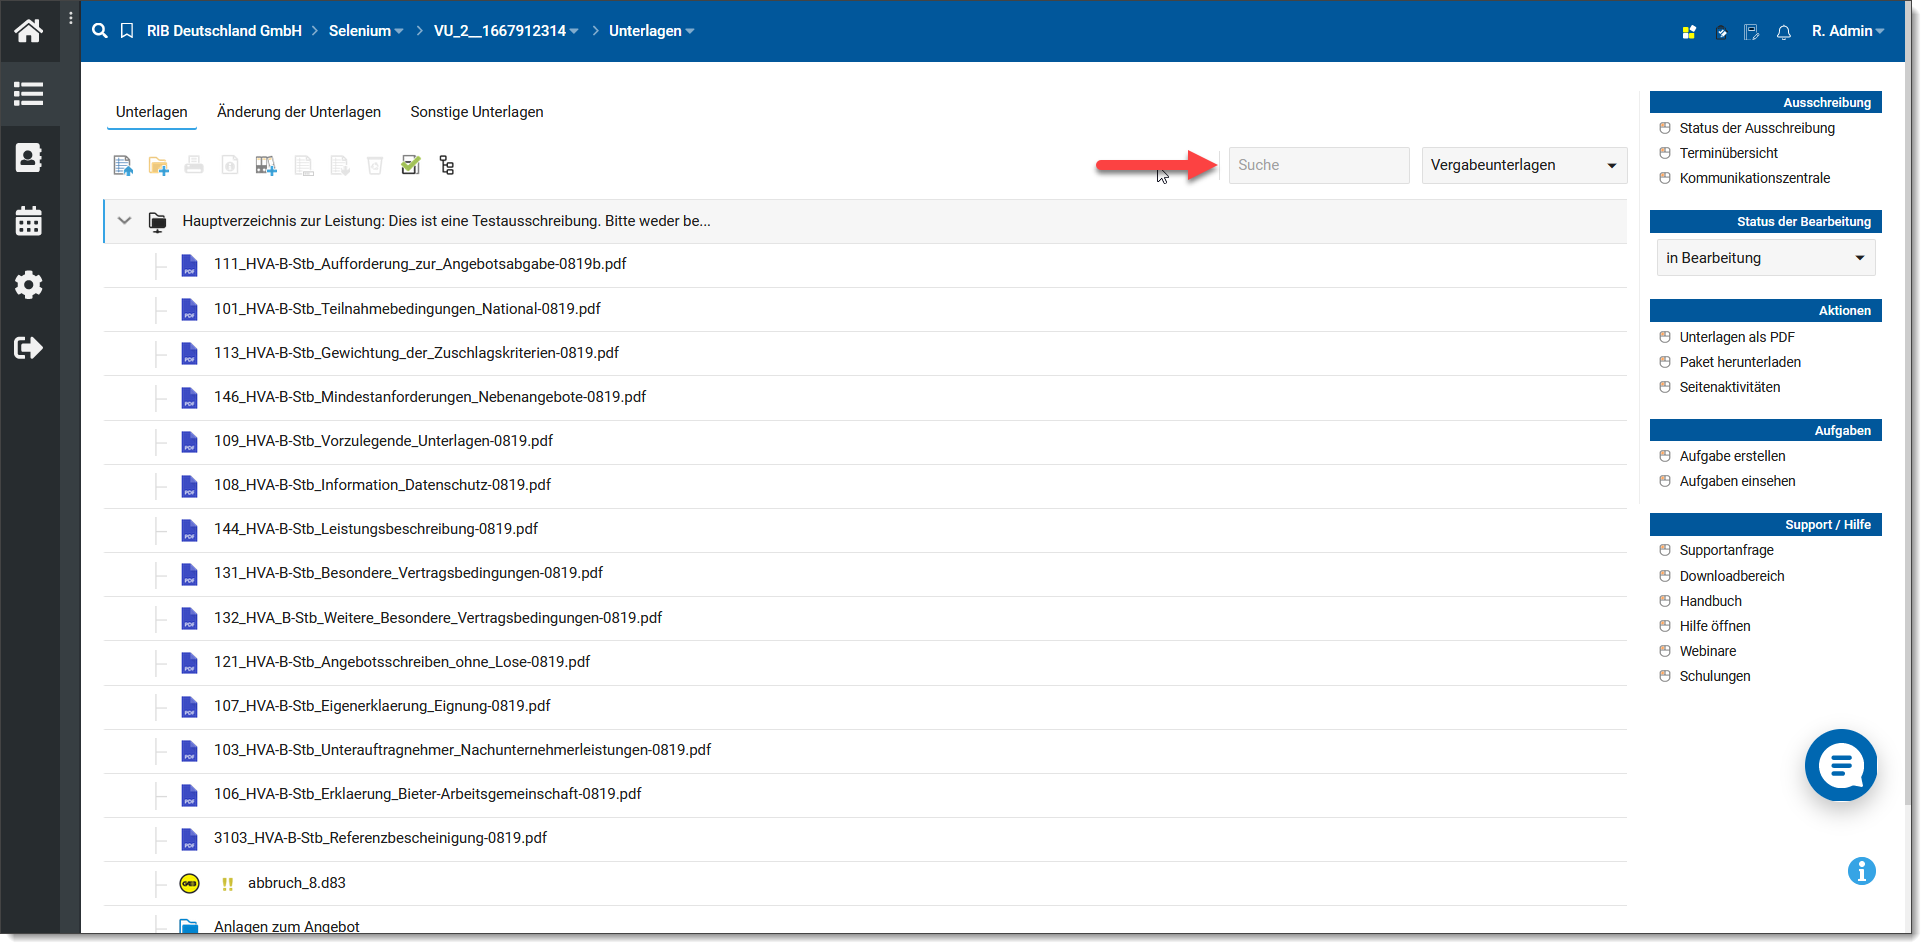This screenshot has height=949, width=1927.
Task: Click the home icon in sidebar
Action: (29, 31)
